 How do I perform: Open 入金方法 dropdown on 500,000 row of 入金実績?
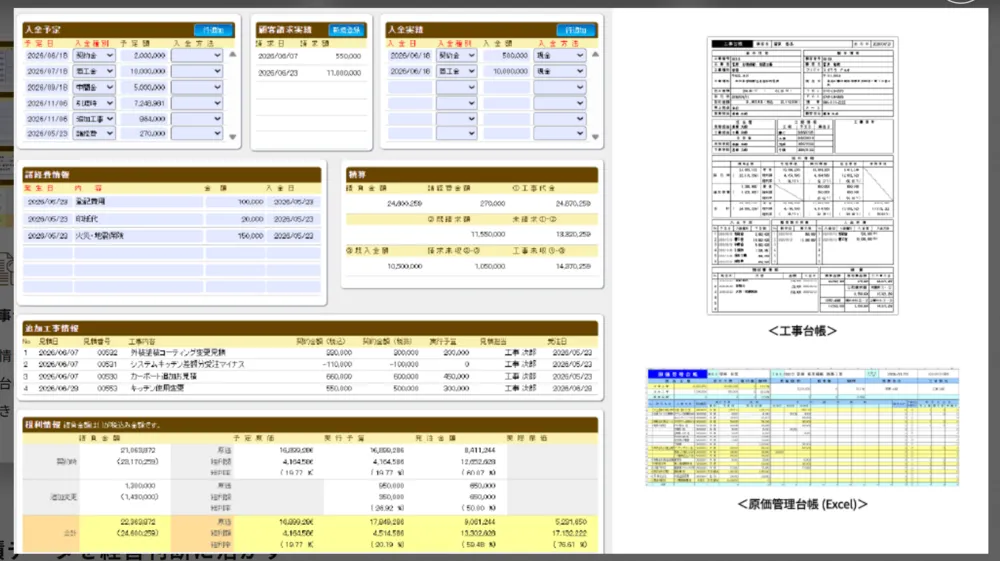(x=559, y=55)
